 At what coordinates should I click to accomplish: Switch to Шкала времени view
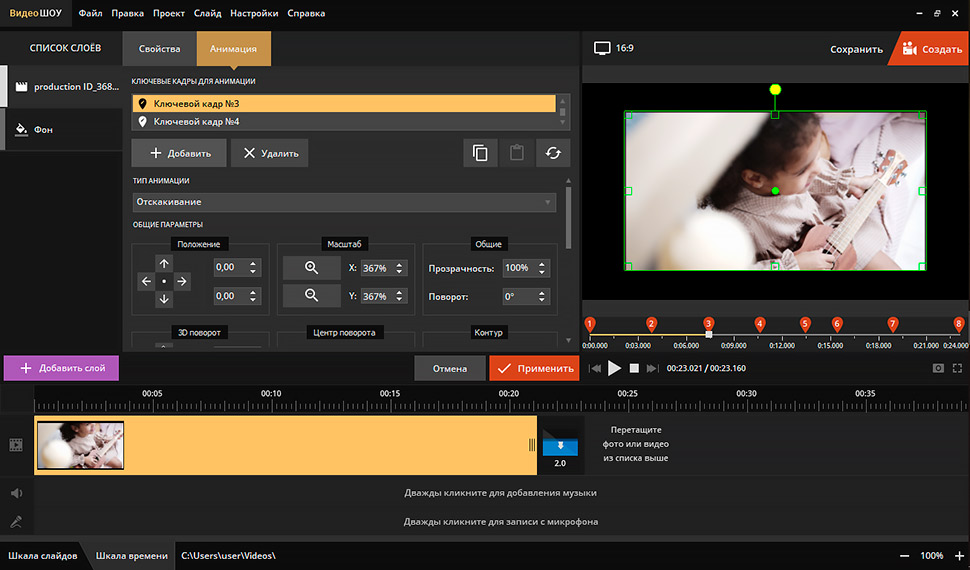coord(131,556)
